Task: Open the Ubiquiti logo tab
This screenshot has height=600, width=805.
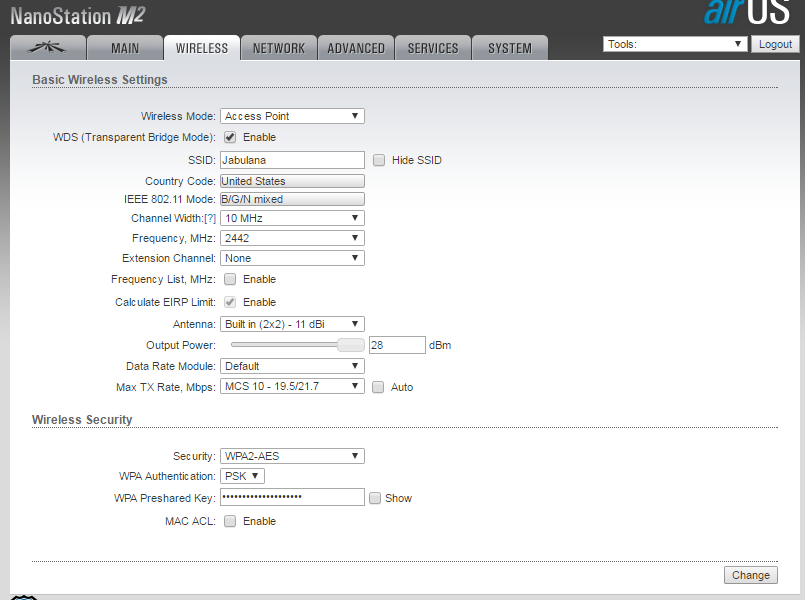Action: [x=48, y=48]
